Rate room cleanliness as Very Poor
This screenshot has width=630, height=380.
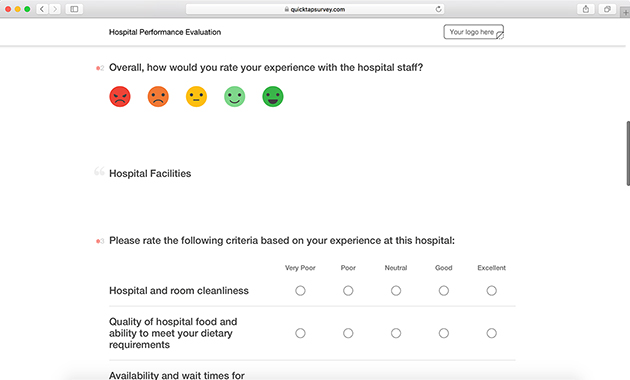pyautogui.click(x=300, y=290)
